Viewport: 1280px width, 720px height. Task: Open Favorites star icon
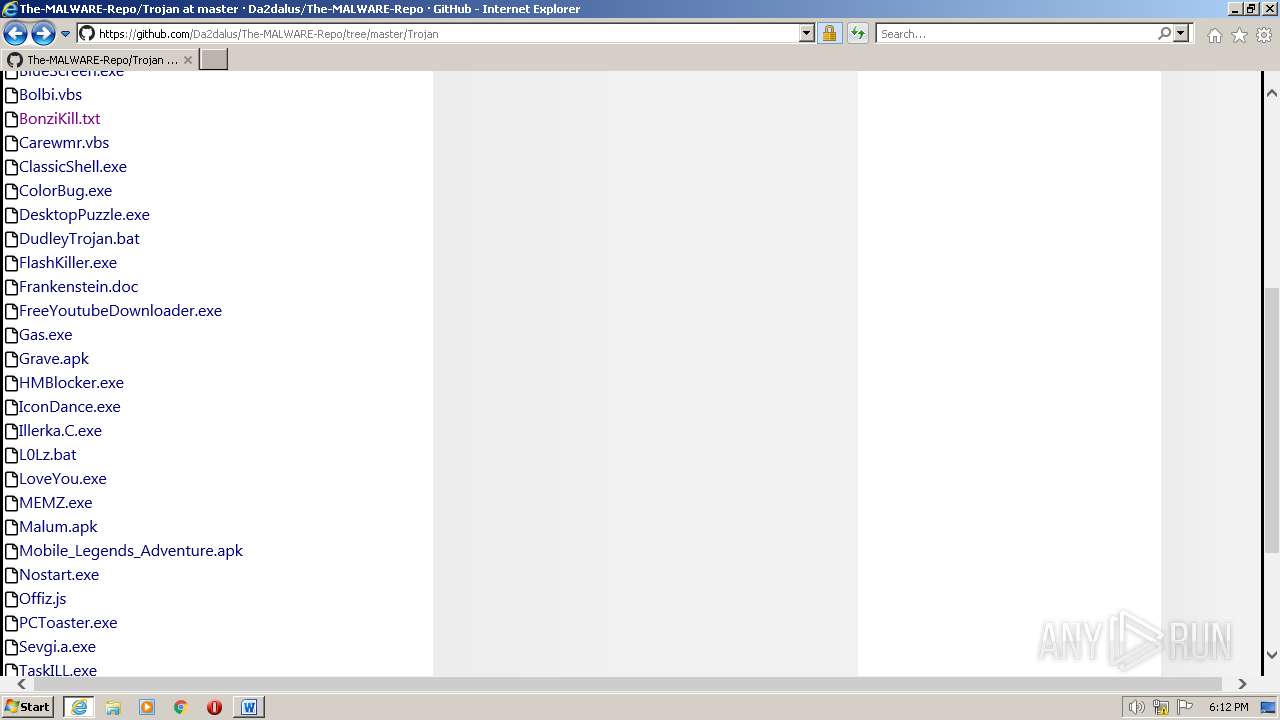[1239, 35]
